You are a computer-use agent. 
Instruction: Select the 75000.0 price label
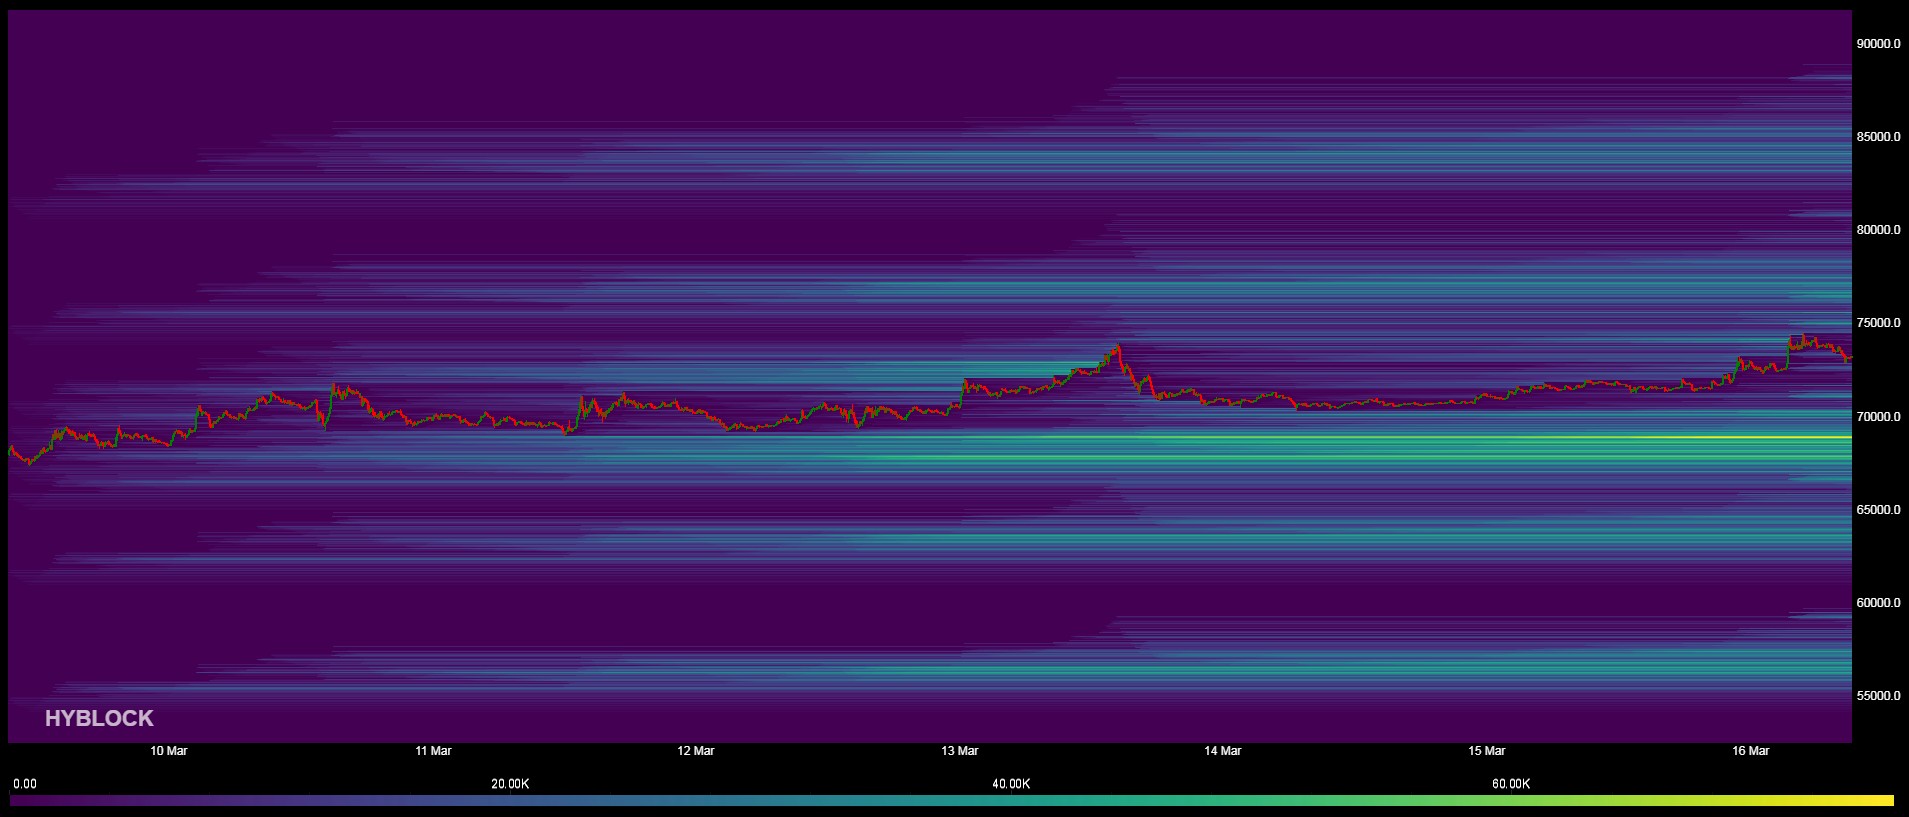pyautogui.click(x=1878, y=324)
